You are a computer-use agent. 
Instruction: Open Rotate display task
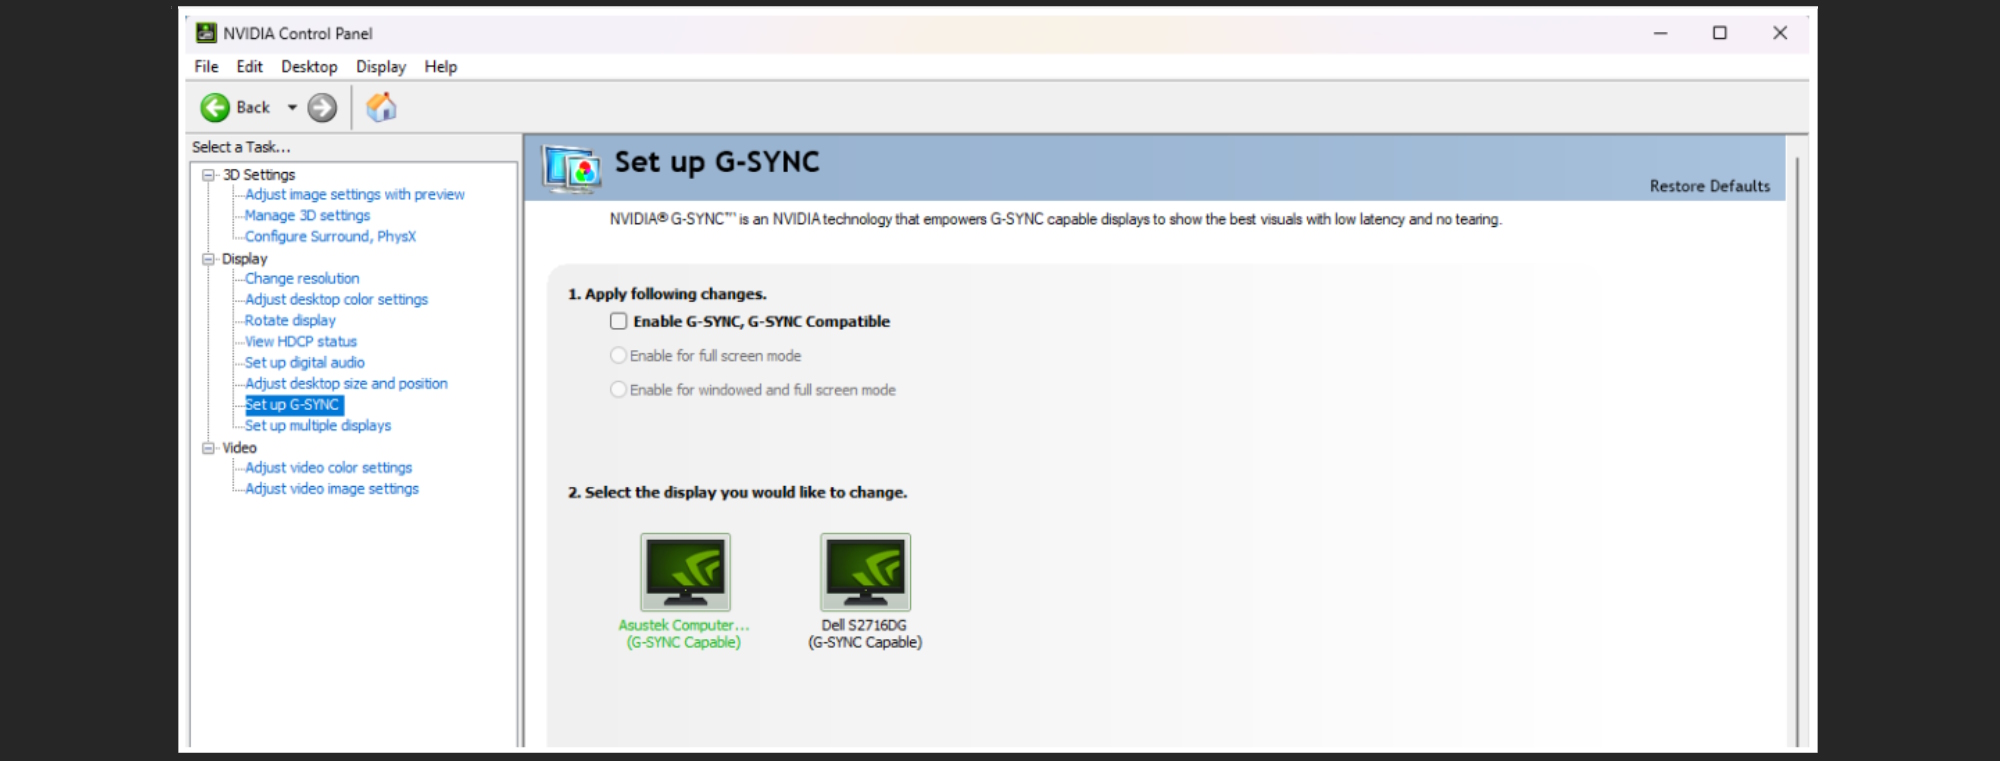[x=290, y=320]
